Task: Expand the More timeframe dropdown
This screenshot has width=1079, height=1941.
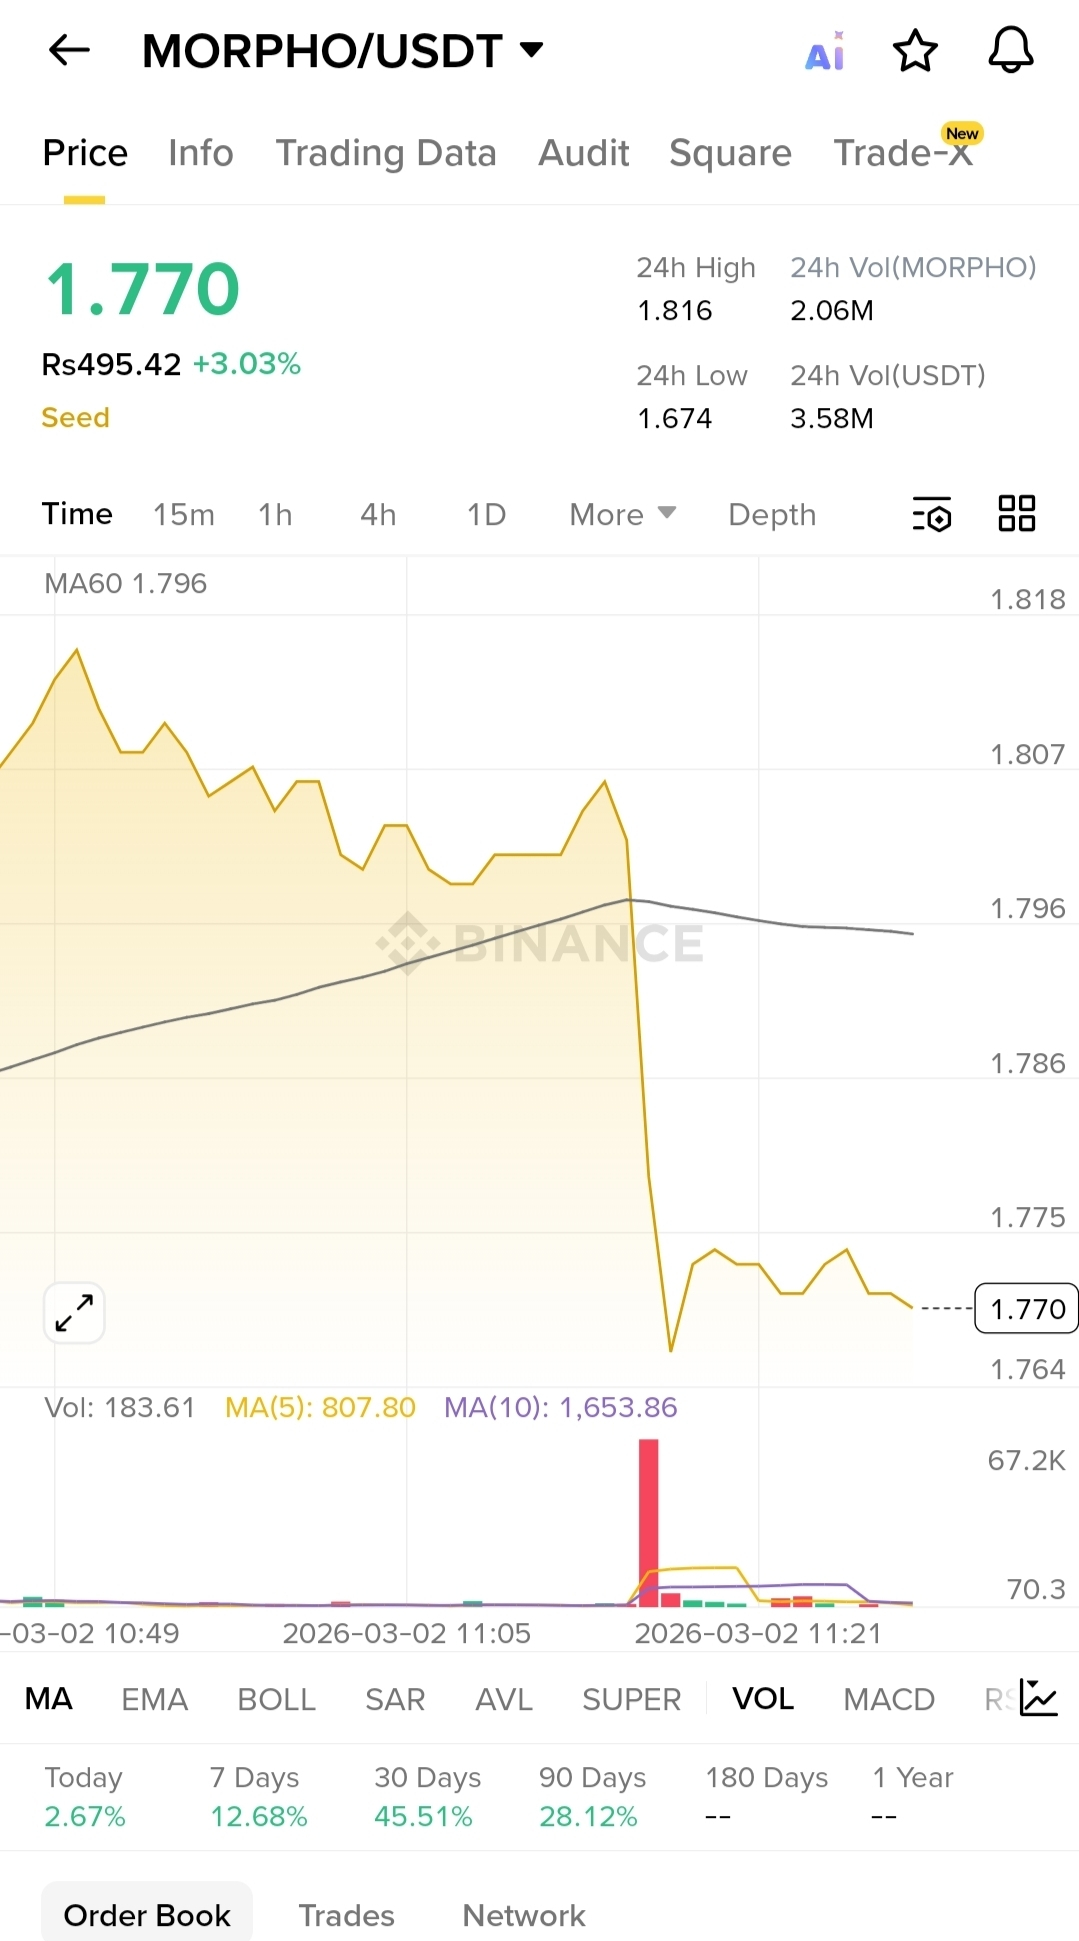Action: point(623,514)
